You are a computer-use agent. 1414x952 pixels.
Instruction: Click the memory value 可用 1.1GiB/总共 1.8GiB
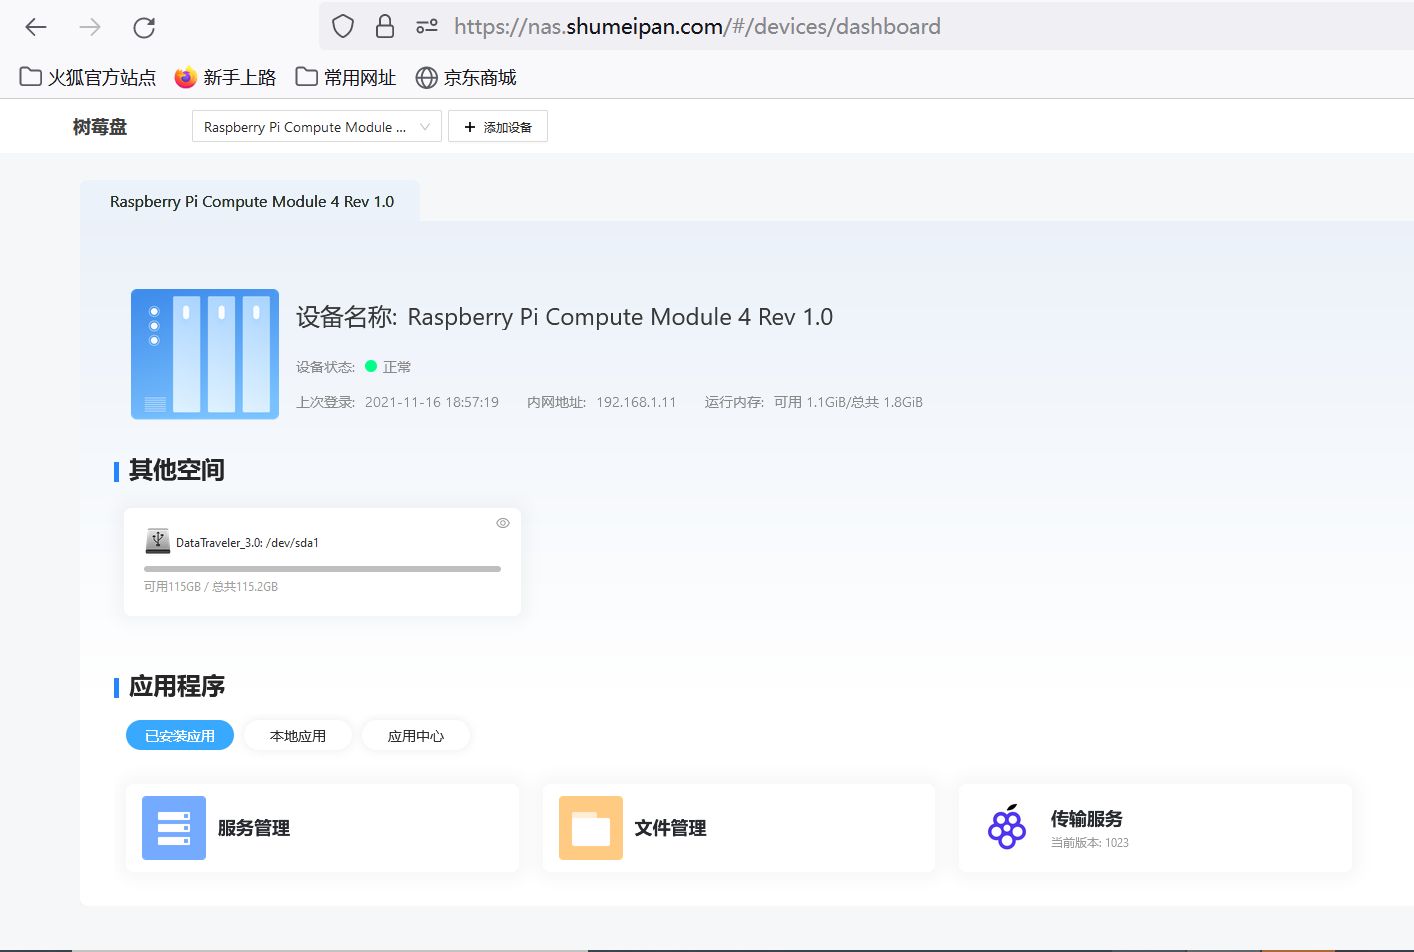pyautogui.click(x=848, y=402)
